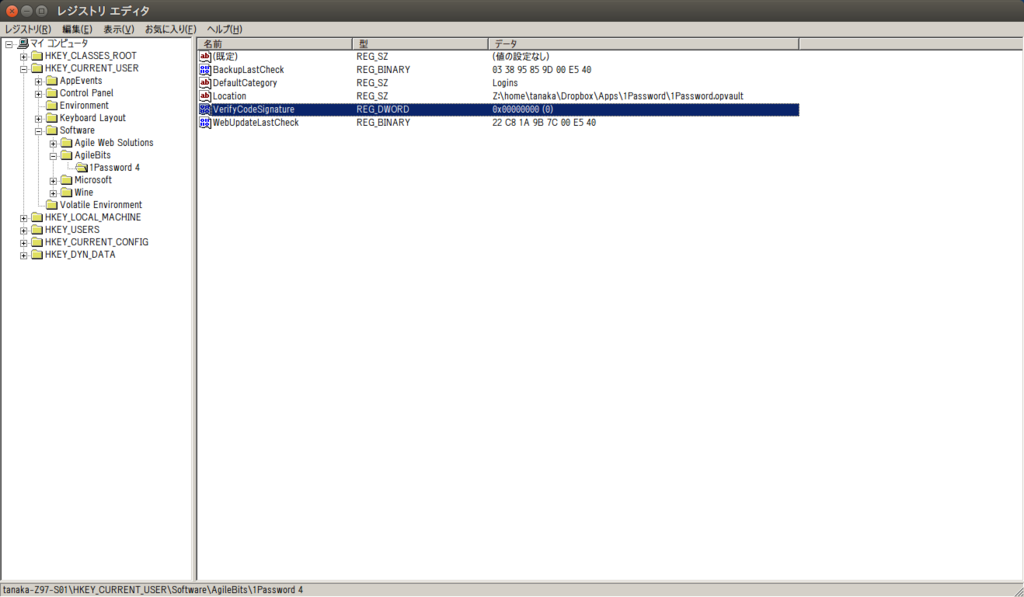Expand the Microsoft key
Image resolution: width=1024 pixels, height=597 pixels.
[x=54, y=181]
